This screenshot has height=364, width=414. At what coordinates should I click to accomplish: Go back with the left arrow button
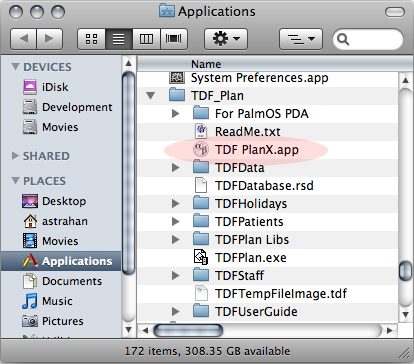tap(23, 39)
